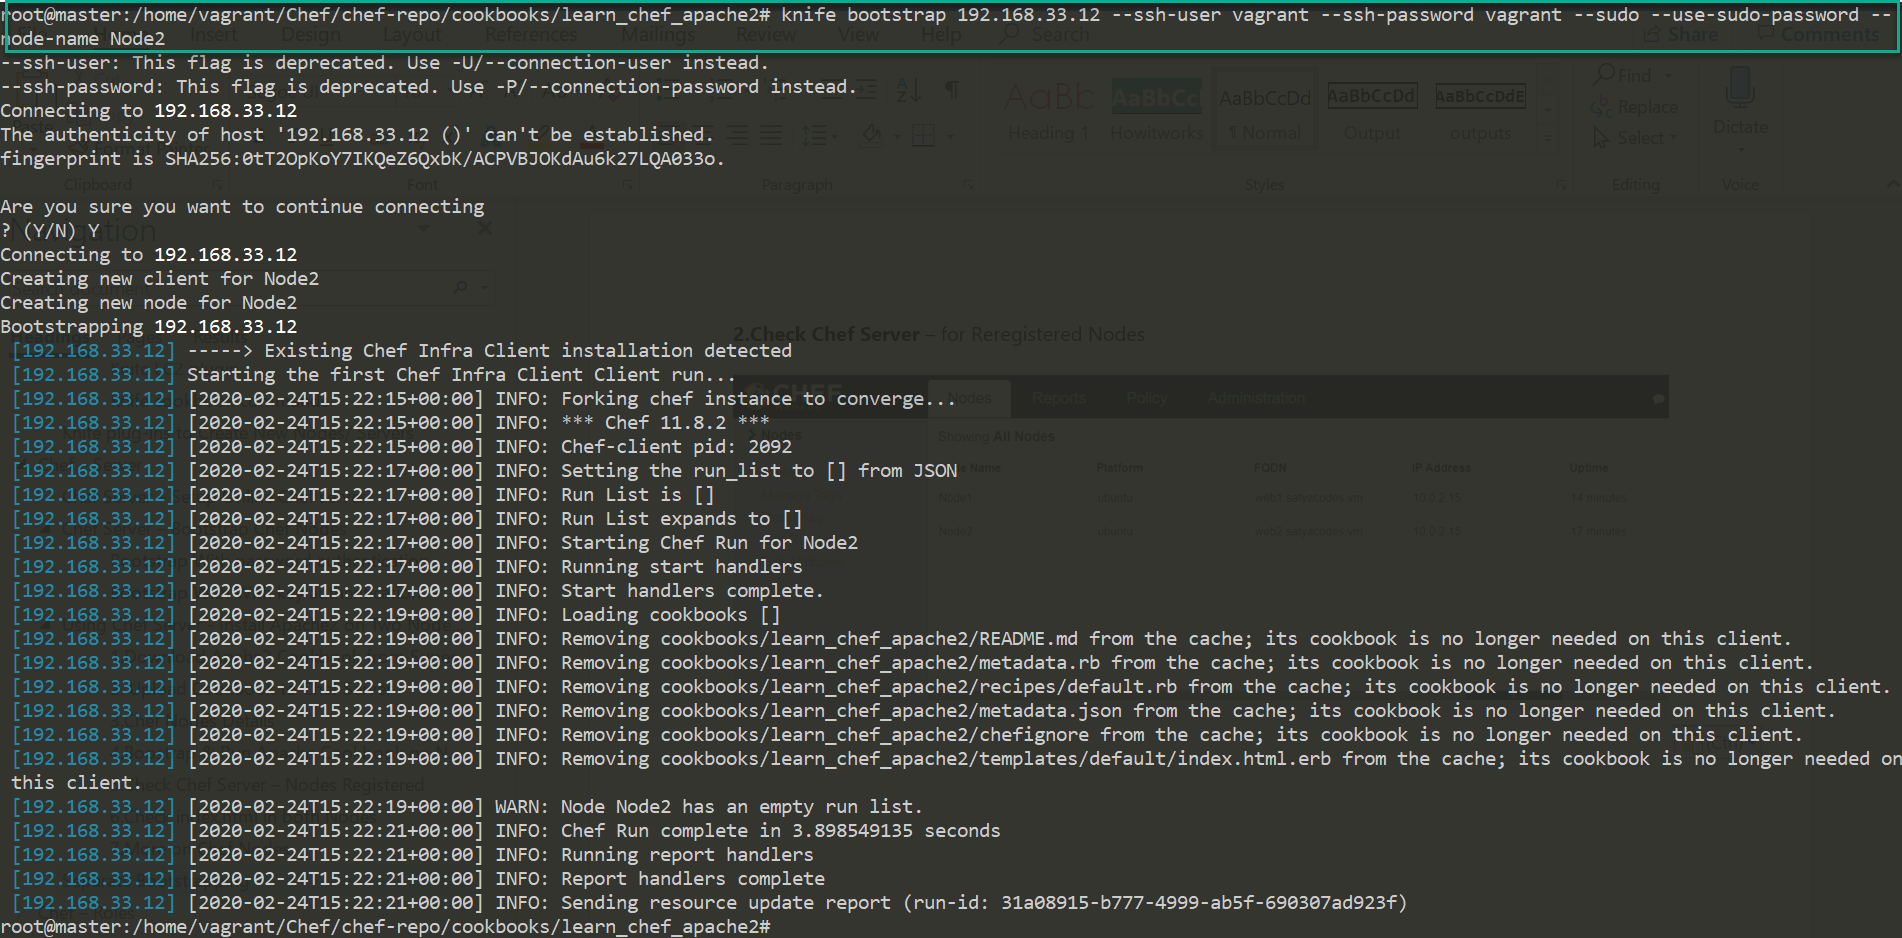
Task: Collapse the ribbon with the chevron
Action: click(x=1892, y=185)
